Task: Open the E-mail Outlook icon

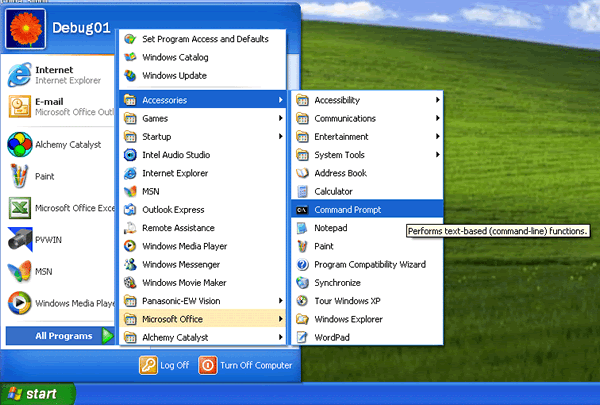Action: pyautogui.click(x=20, y=106)
